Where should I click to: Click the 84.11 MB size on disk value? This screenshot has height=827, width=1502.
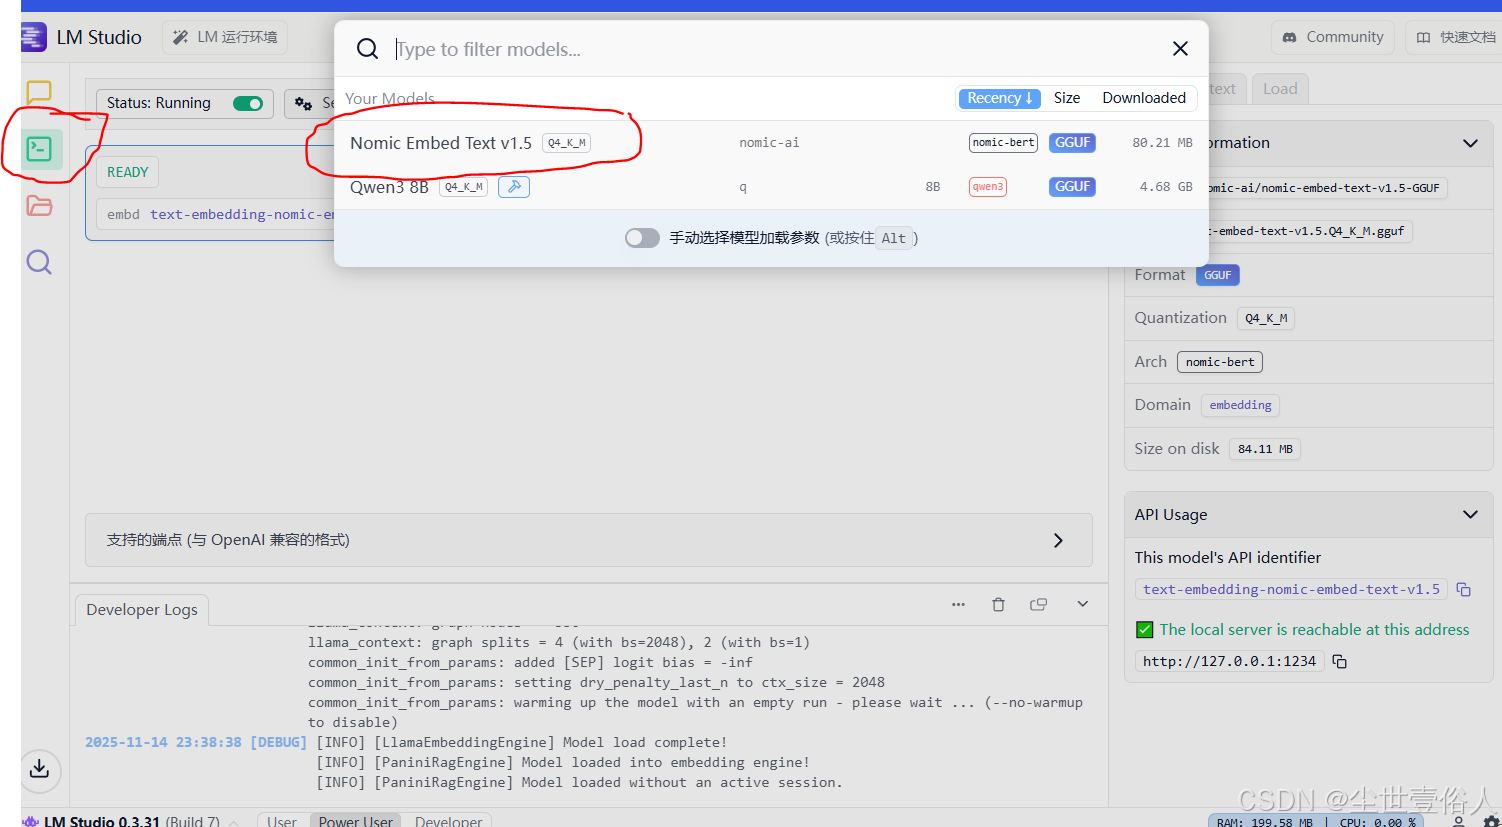(1265, 449)
